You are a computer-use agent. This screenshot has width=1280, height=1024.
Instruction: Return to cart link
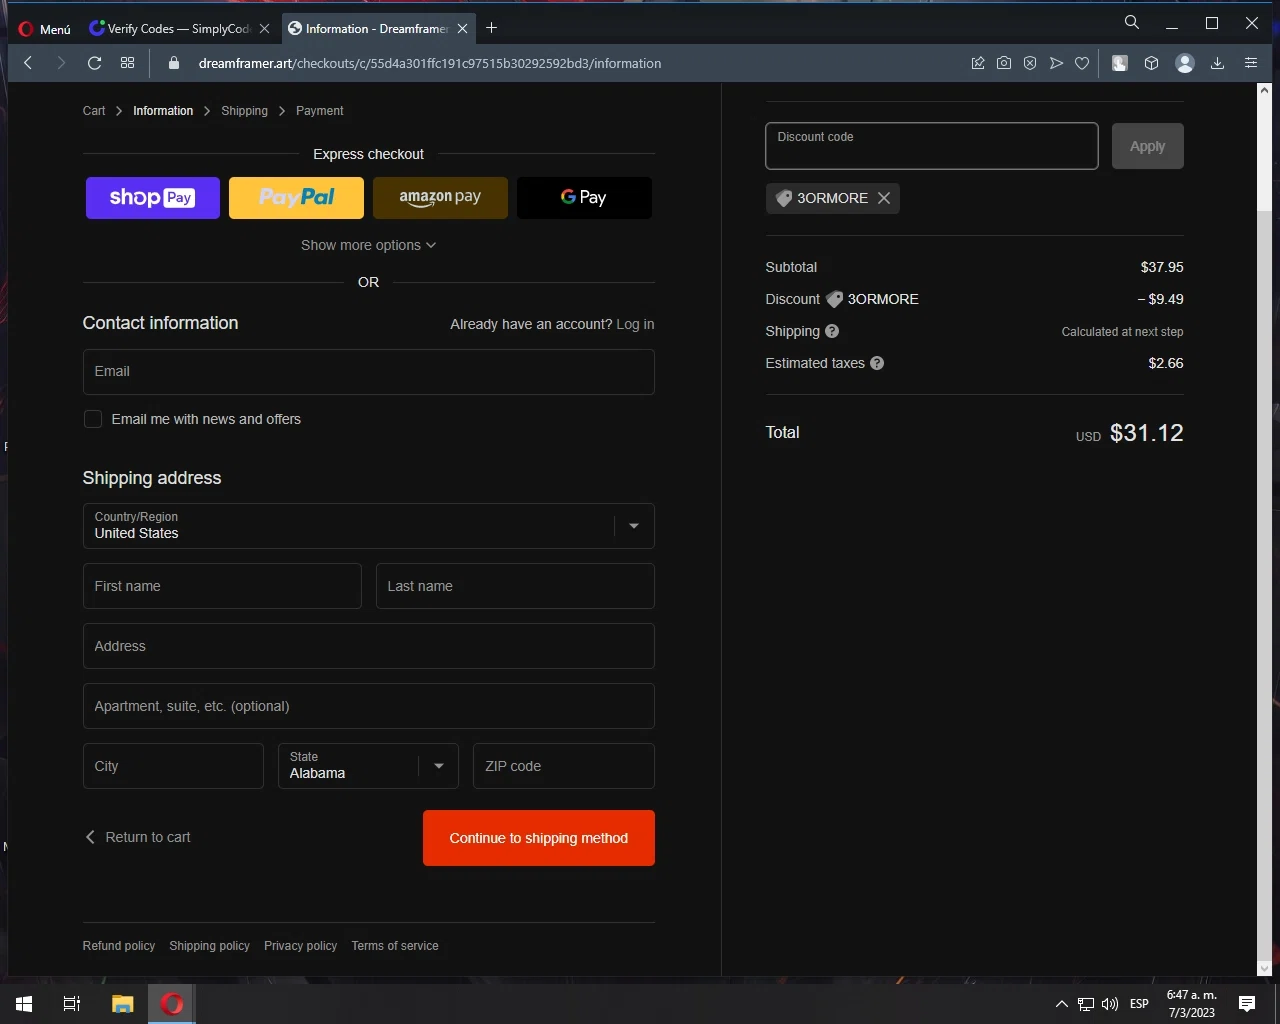137,837
